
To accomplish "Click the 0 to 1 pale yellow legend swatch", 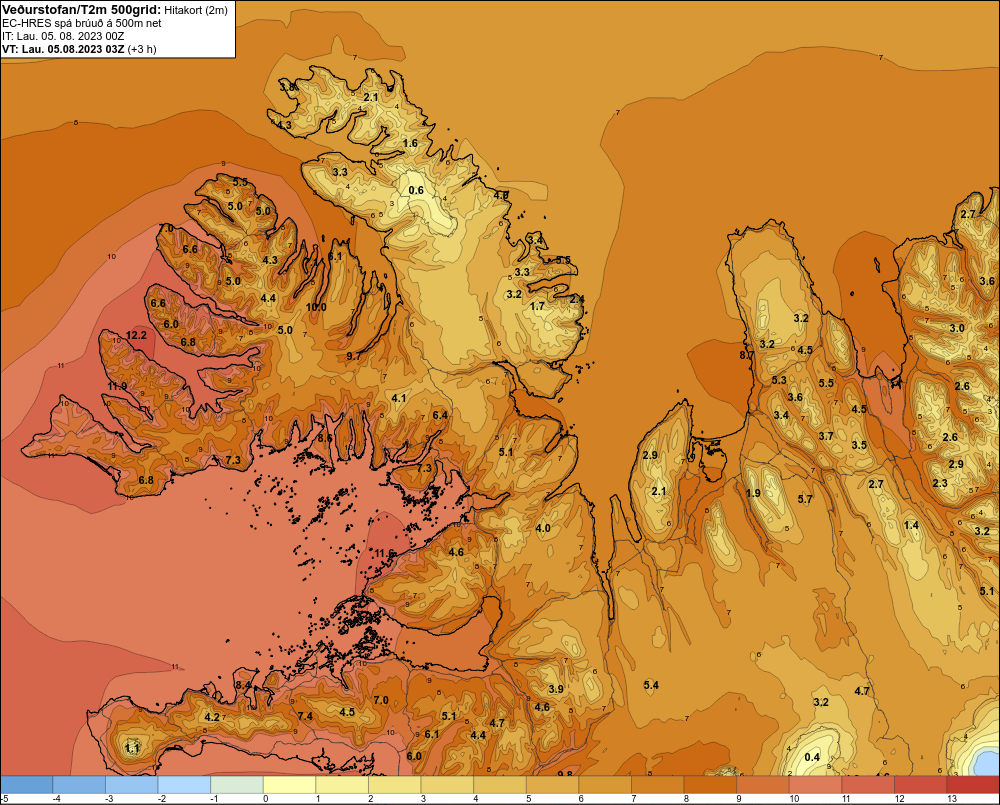I will (289, 785).
